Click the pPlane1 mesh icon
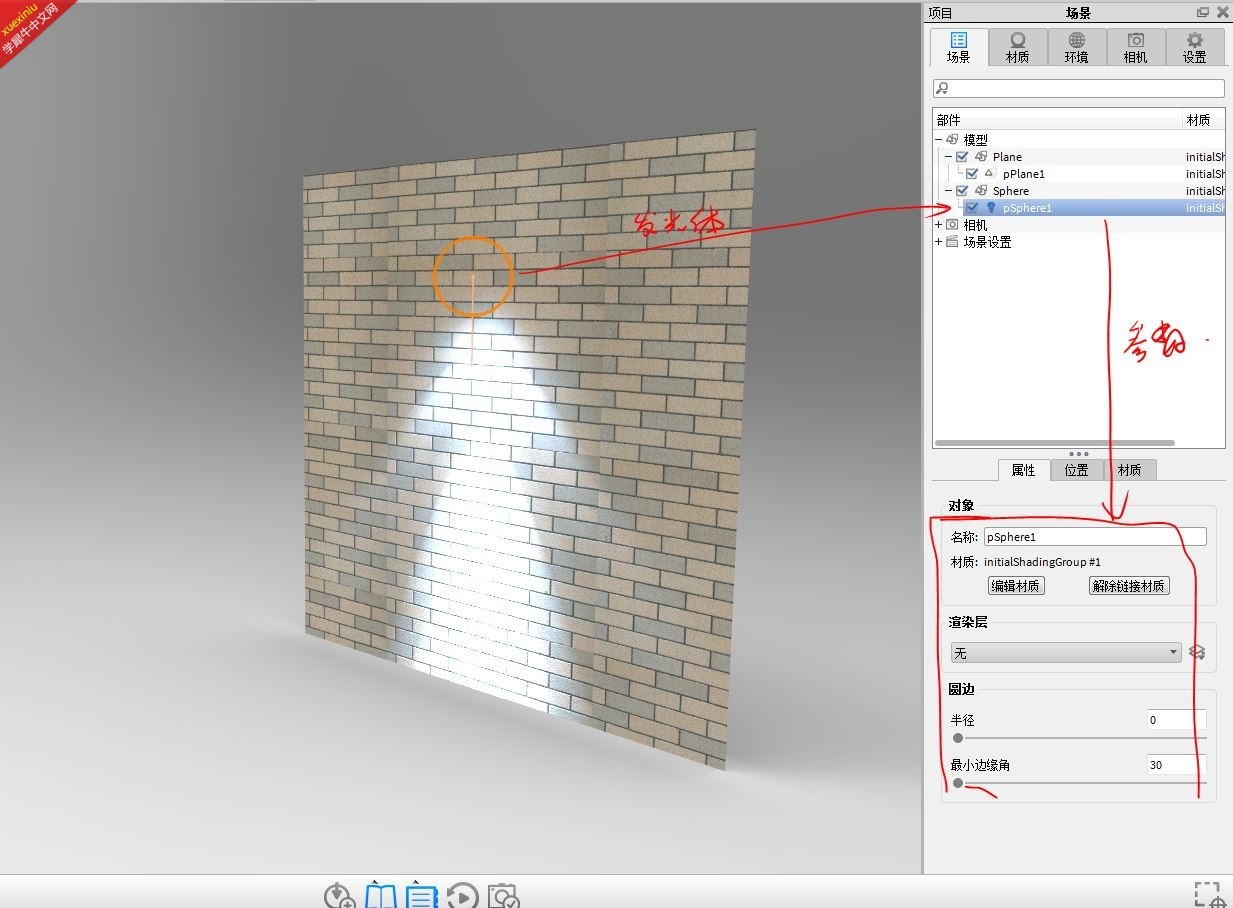Image resolution: width=1233 pixels, height=908 pixels. (x=990, y=174)
